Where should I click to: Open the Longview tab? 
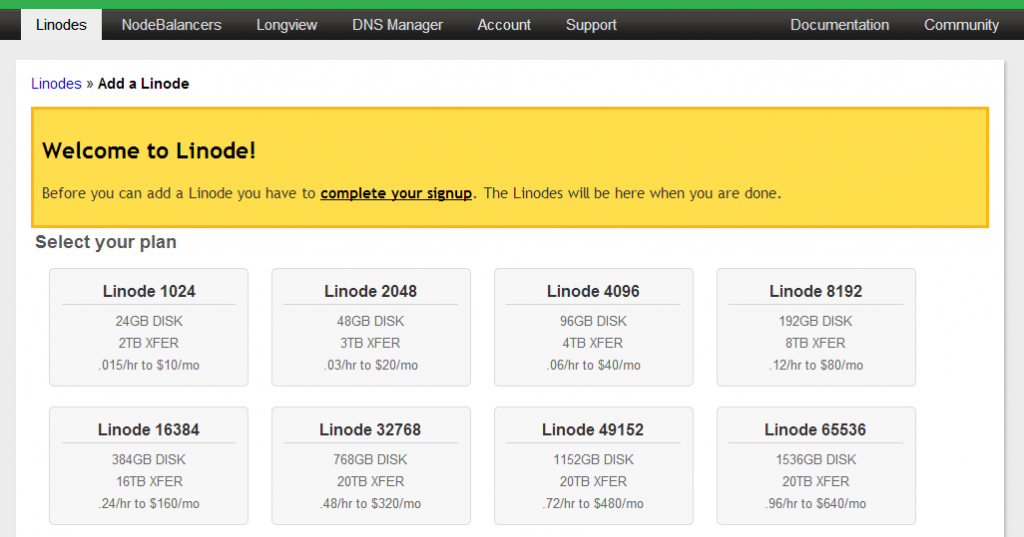coord(287,25)
